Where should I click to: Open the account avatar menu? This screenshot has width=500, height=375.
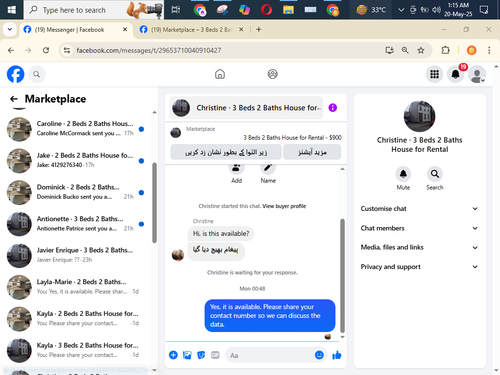coord(477,74)
